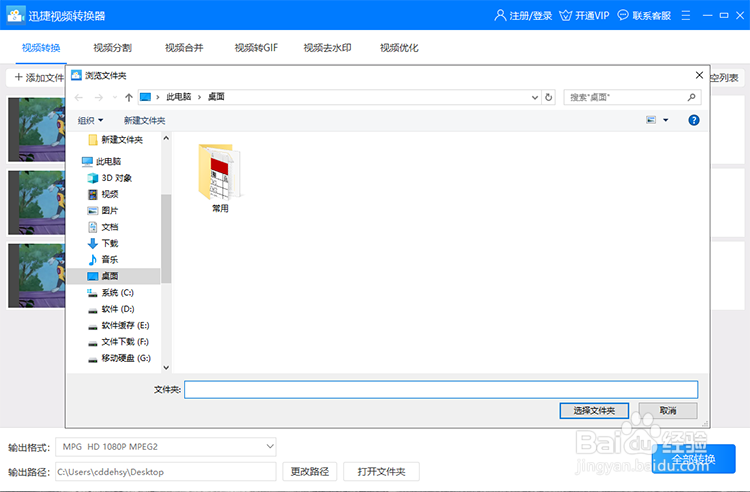Click the search magnifier icon

coord(691,98)
